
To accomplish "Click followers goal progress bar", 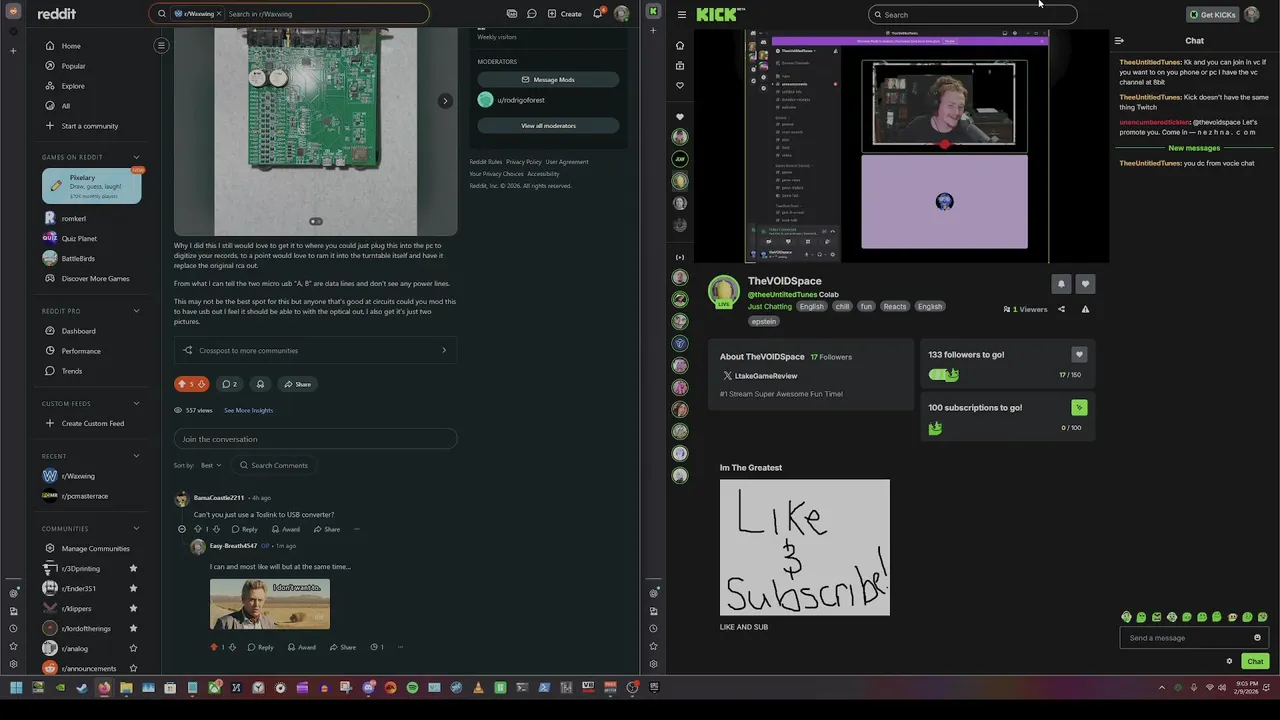I will click(x=944, y=375).
